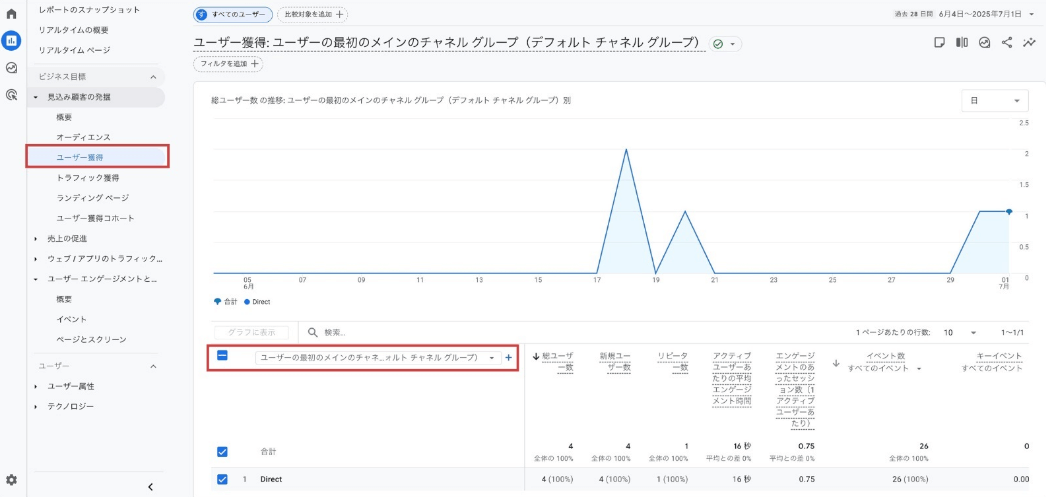Click the 比較対象を追加 button
1046x497 pixels.
[313, 14]
